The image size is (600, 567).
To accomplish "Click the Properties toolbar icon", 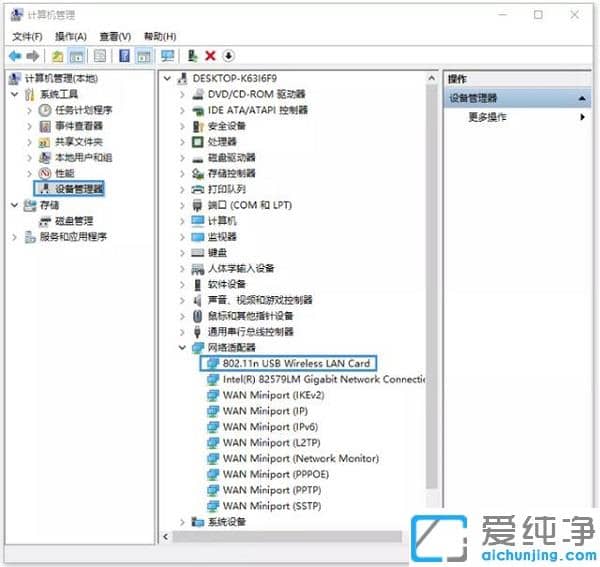I will [100, 56].
